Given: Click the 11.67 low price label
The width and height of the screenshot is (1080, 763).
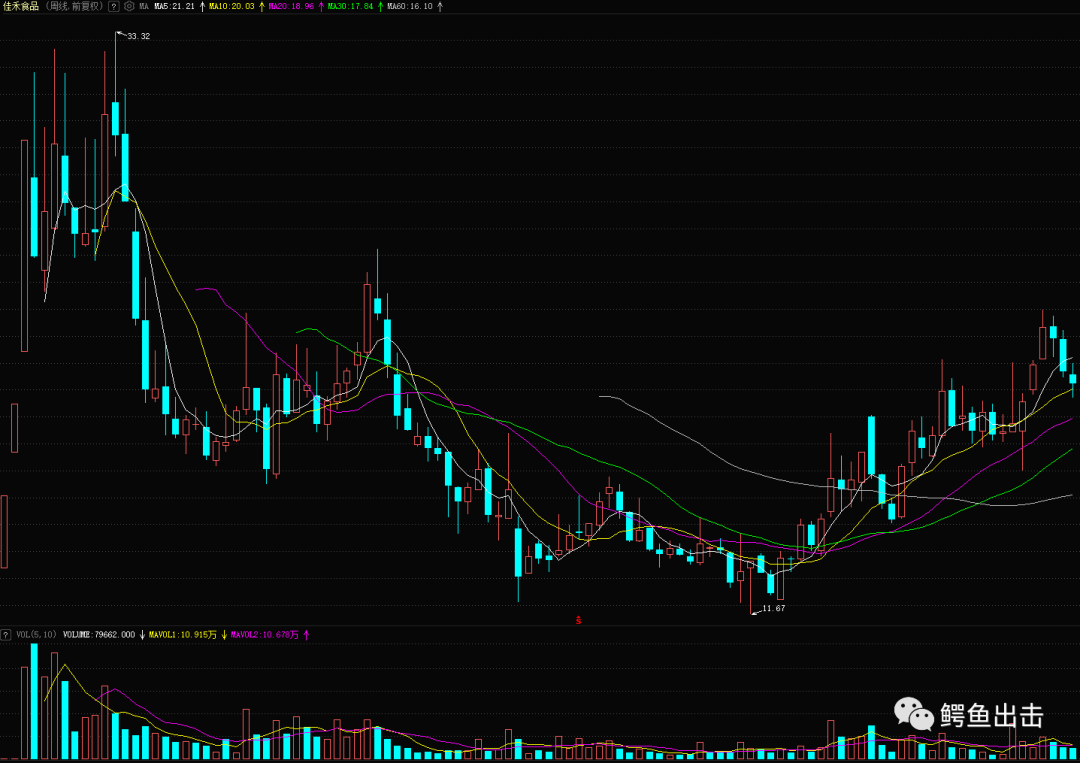Looking at the screenshot, I should [x=773, y=608].
